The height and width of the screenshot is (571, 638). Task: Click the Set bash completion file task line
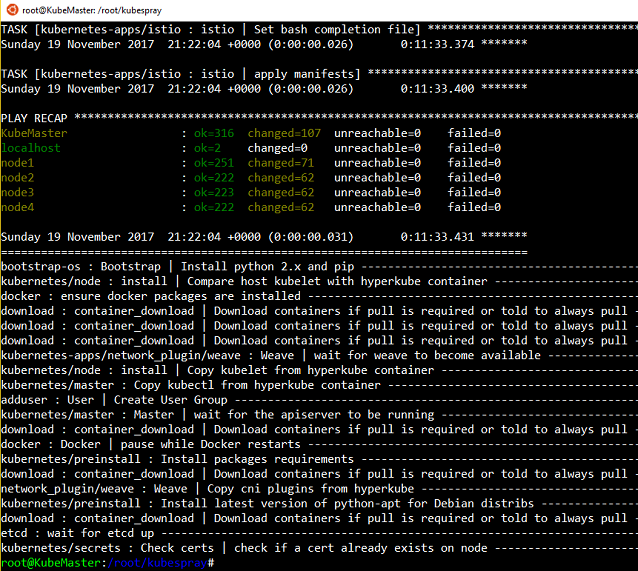tap(211, 30)
